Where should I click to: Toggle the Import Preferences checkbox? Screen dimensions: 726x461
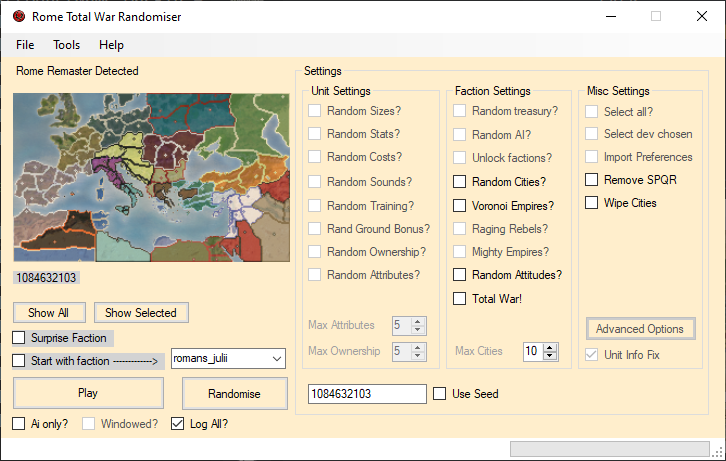[x=591, y=157]
